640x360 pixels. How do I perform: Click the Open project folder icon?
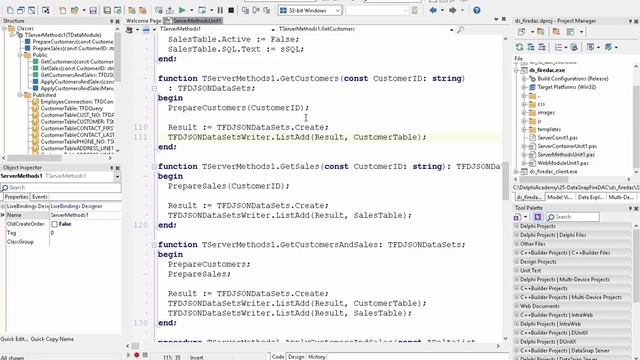click(x=74, y=10)
